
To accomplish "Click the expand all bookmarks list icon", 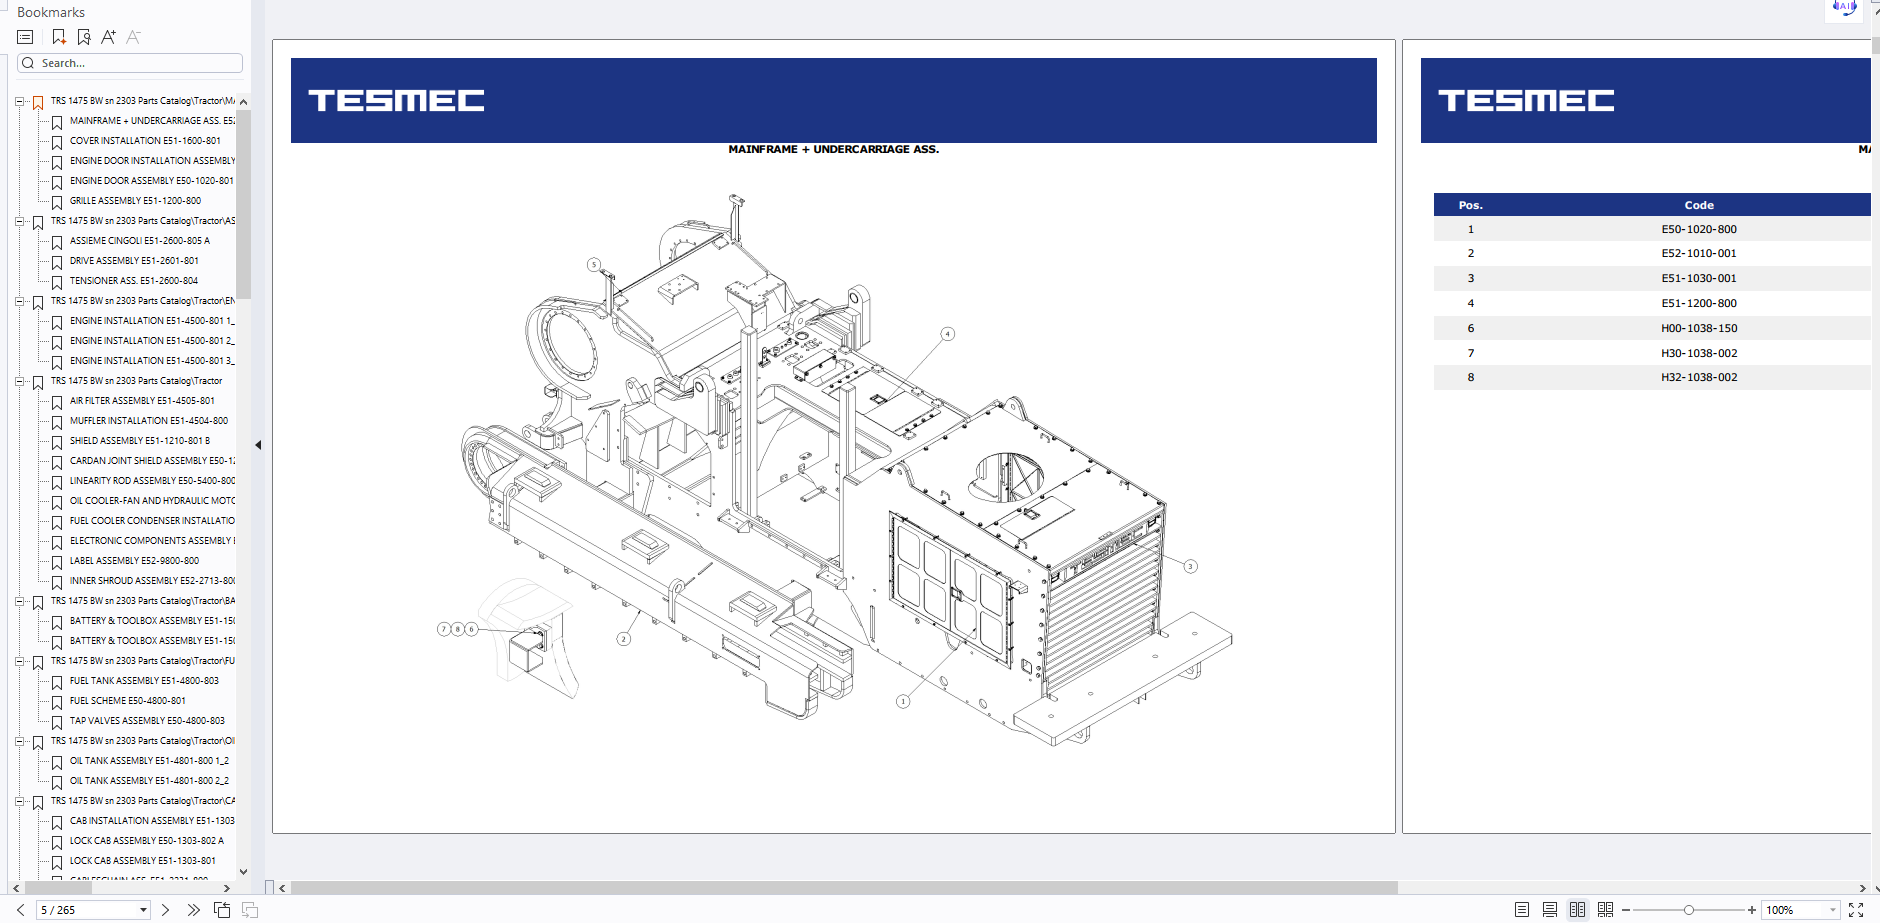I will (x=25, y=37).
